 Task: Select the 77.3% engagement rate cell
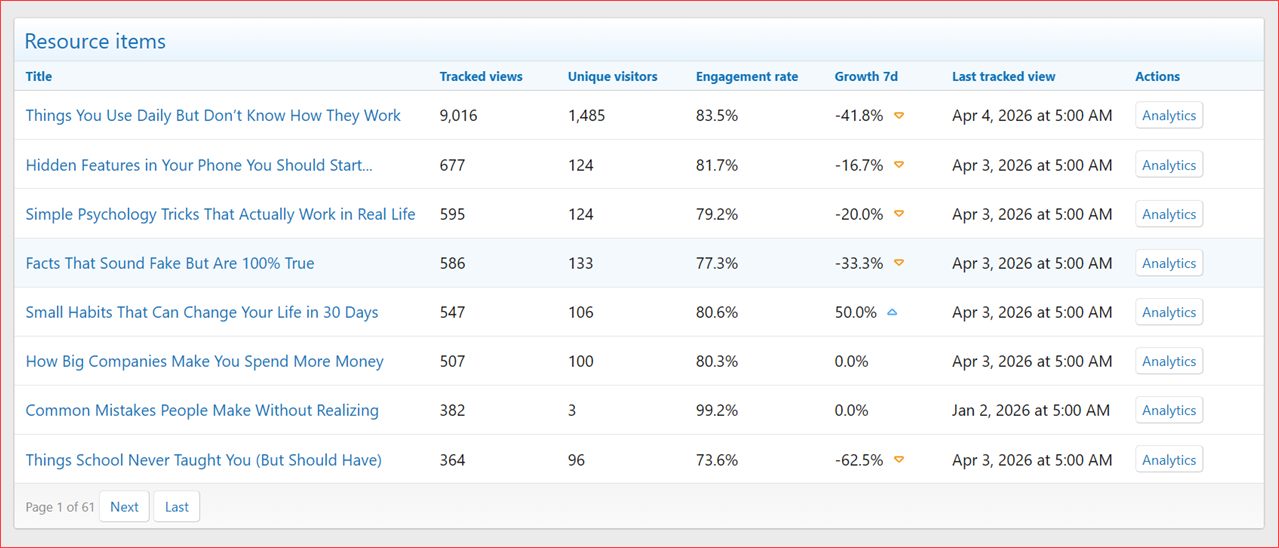click(717, 263)
